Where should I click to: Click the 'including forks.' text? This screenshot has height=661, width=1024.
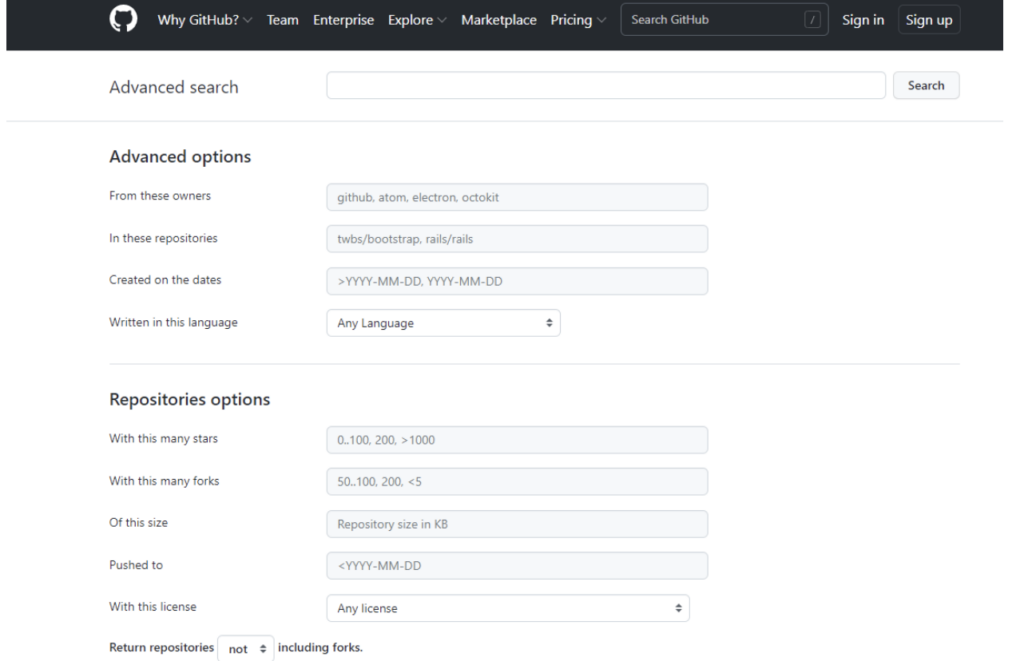tap(320, 647)
